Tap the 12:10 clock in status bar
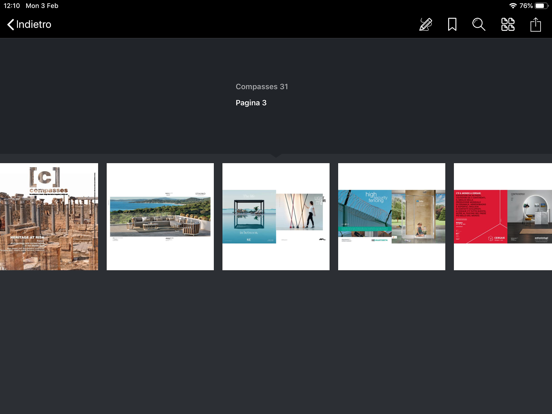 pos(12,6)
